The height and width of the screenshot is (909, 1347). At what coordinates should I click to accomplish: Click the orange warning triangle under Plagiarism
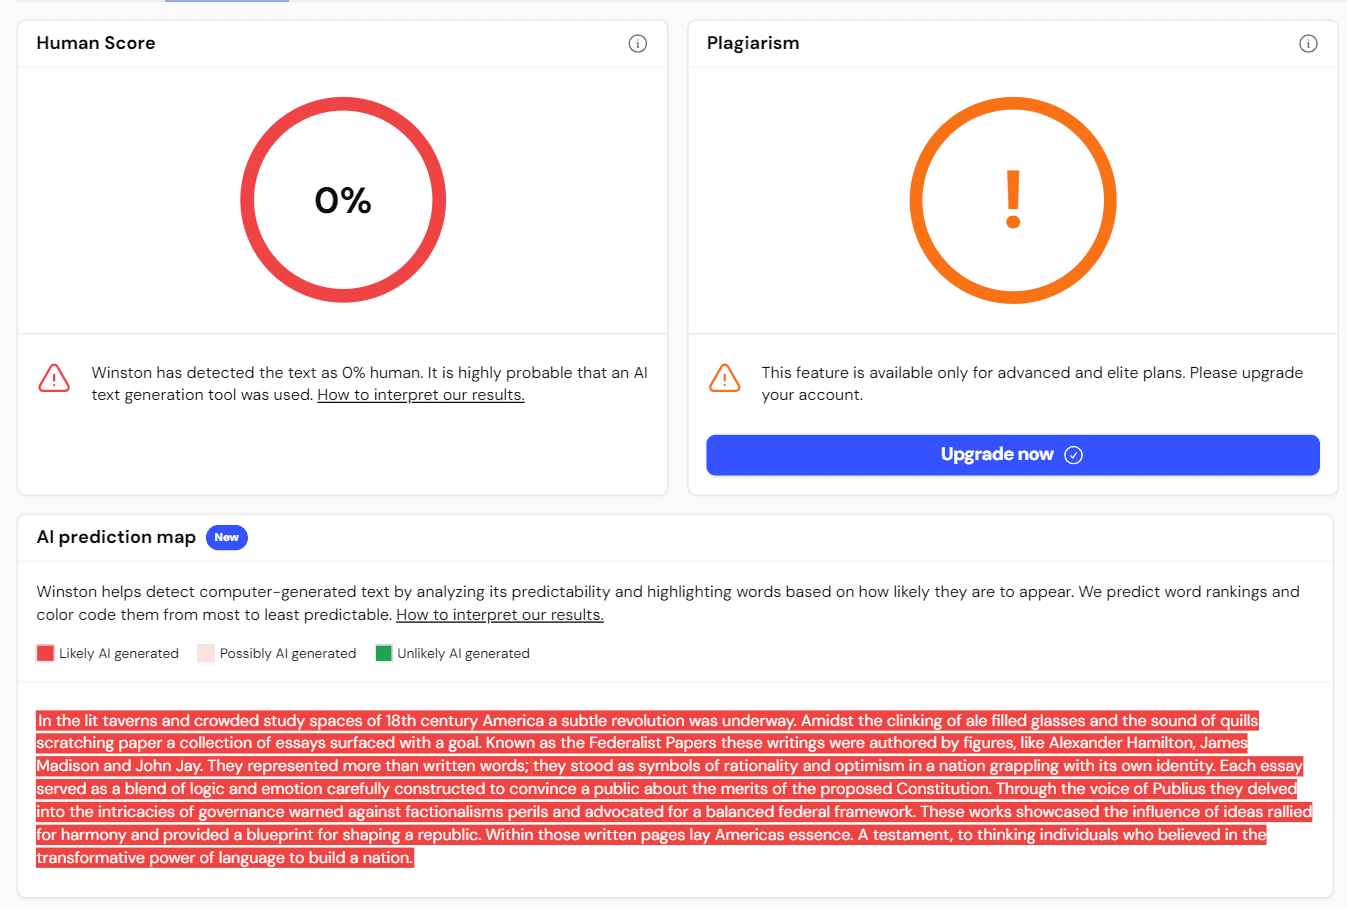pos(724,378)
